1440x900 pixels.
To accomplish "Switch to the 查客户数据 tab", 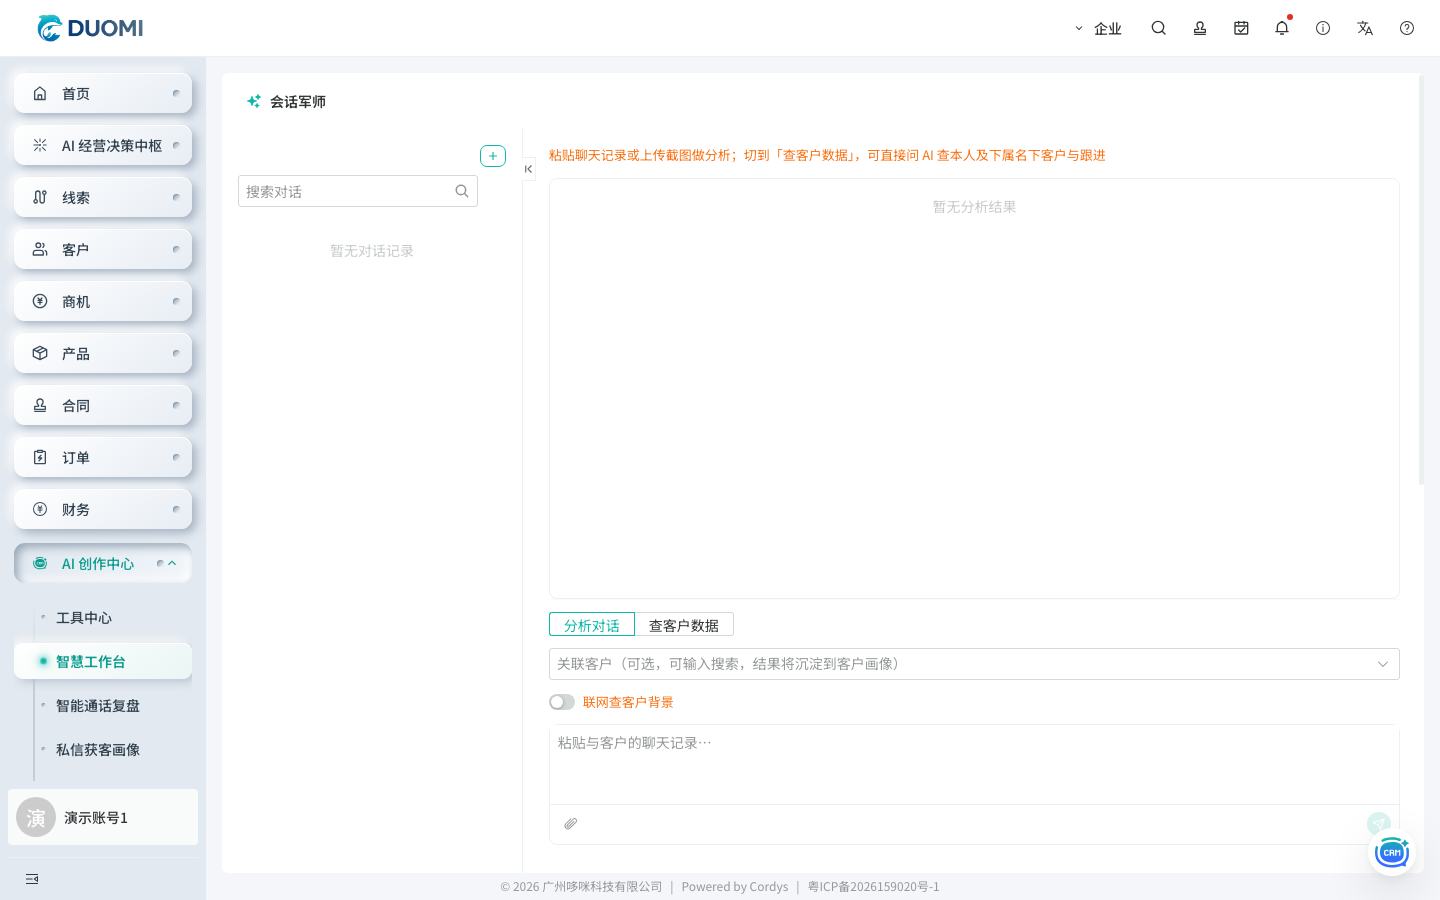I will pyautogui.click(x=684, y=625).
